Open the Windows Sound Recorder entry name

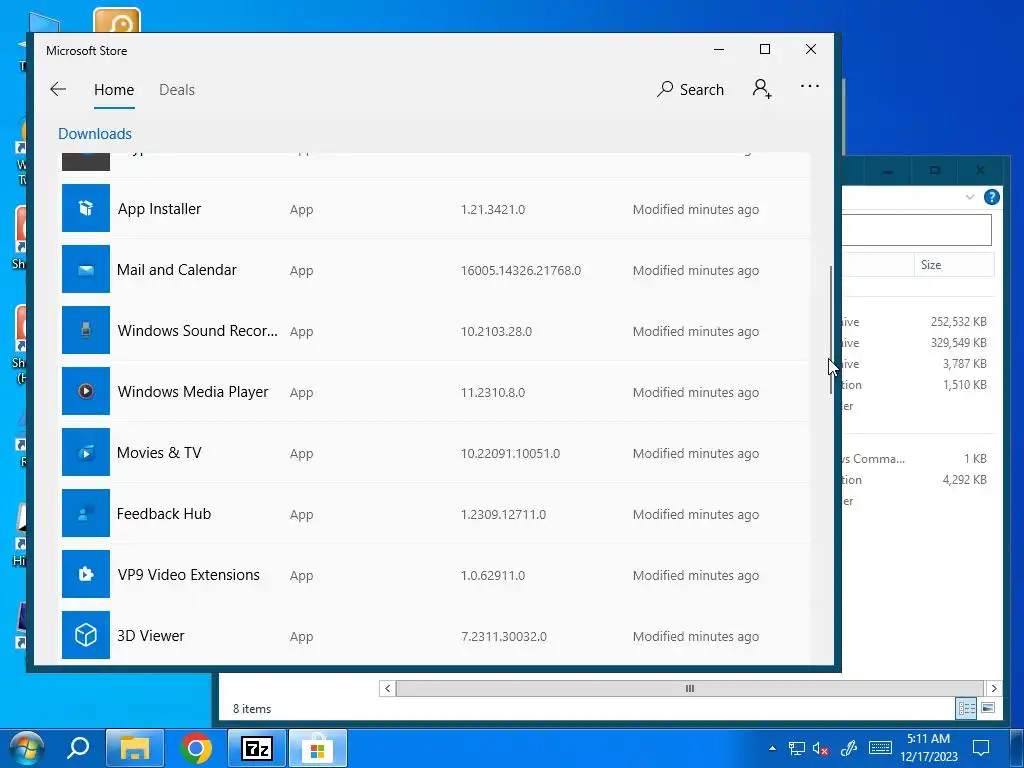[x=197, y=331]
